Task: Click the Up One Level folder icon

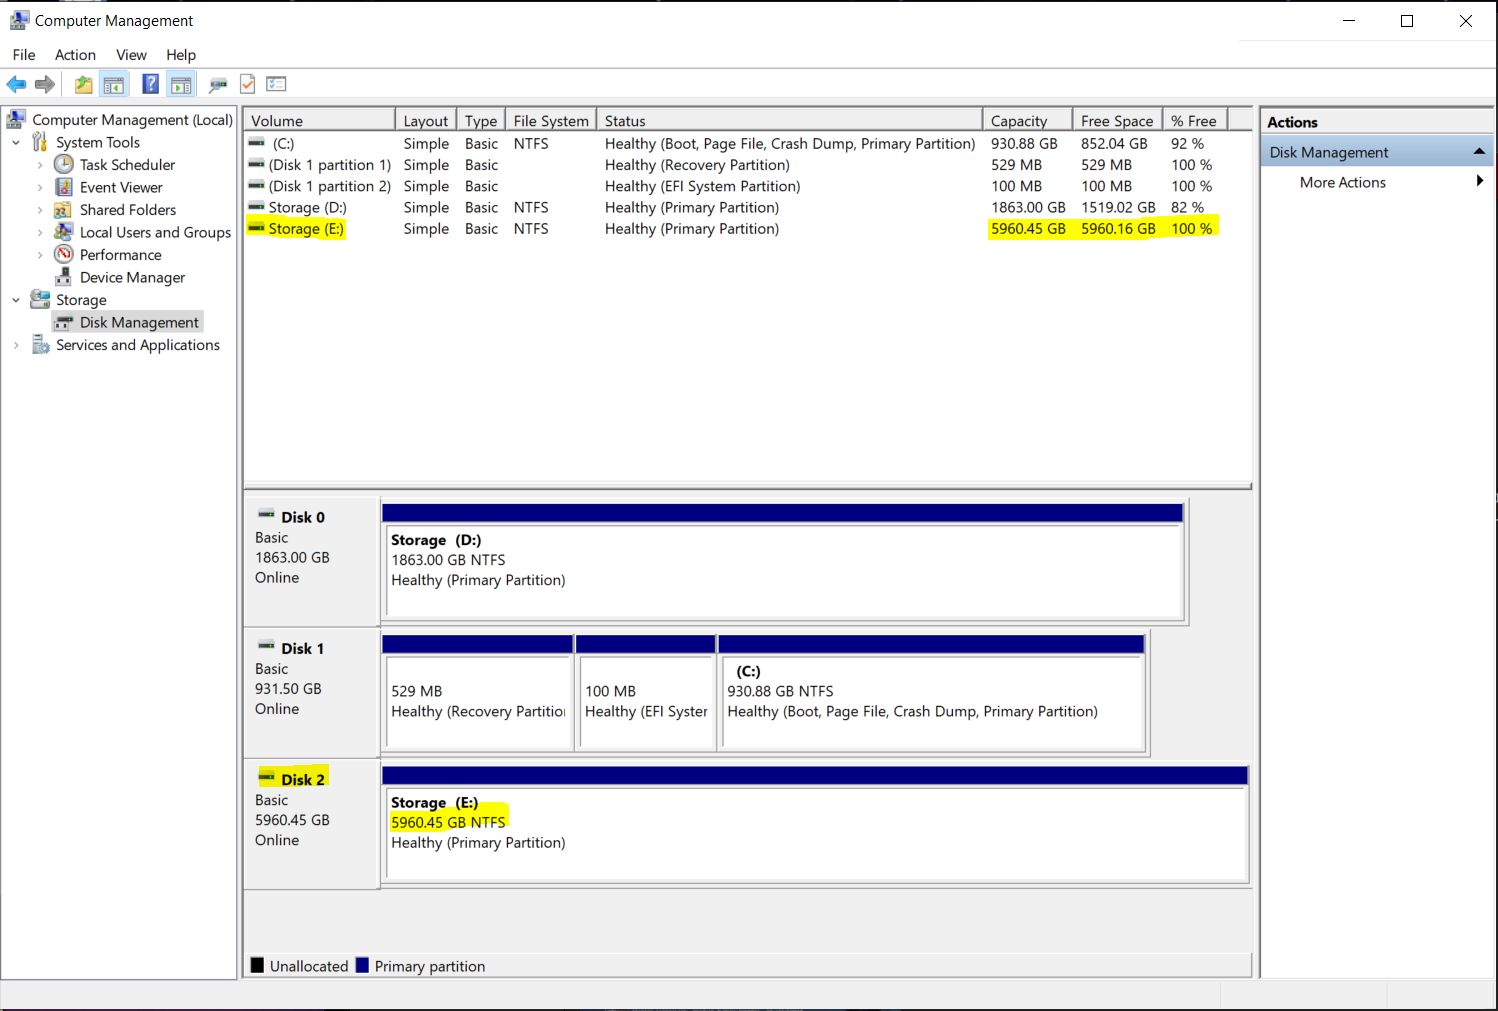Action: point(84,85)
